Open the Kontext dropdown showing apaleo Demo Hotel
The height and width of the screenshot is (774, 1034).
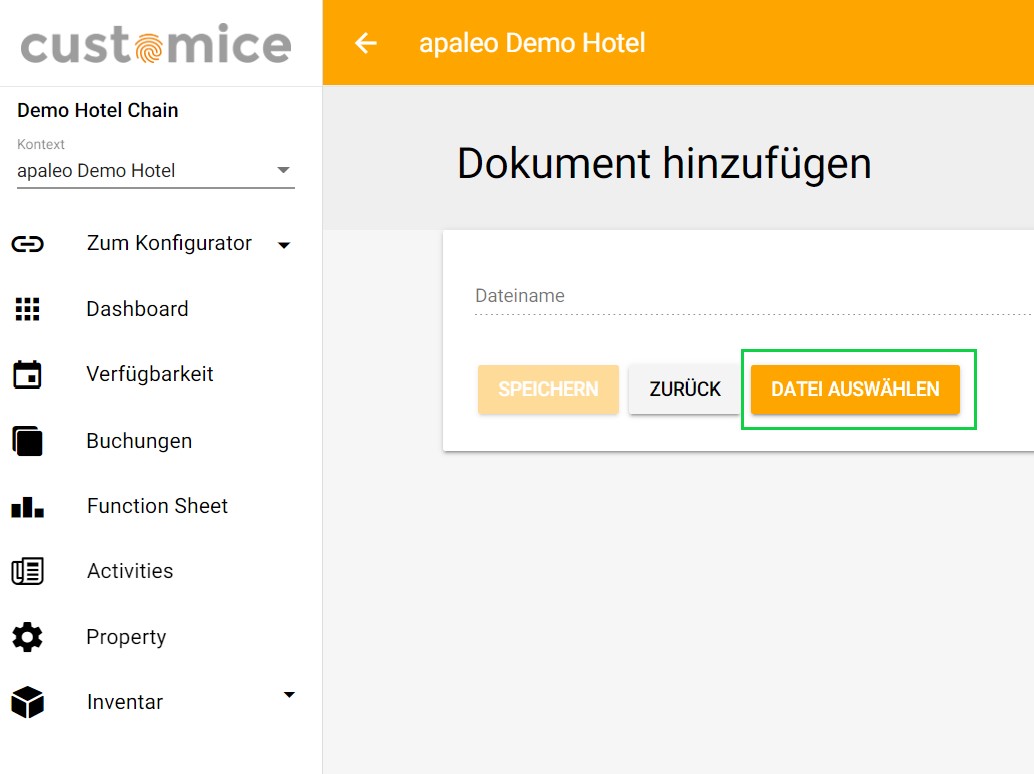156,171
